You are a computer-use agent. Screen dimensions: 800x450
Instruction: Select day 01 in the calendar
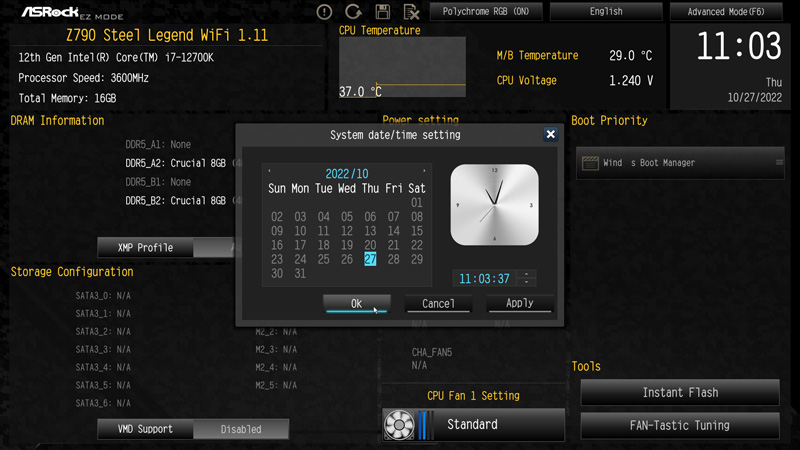tap(417, 203)
